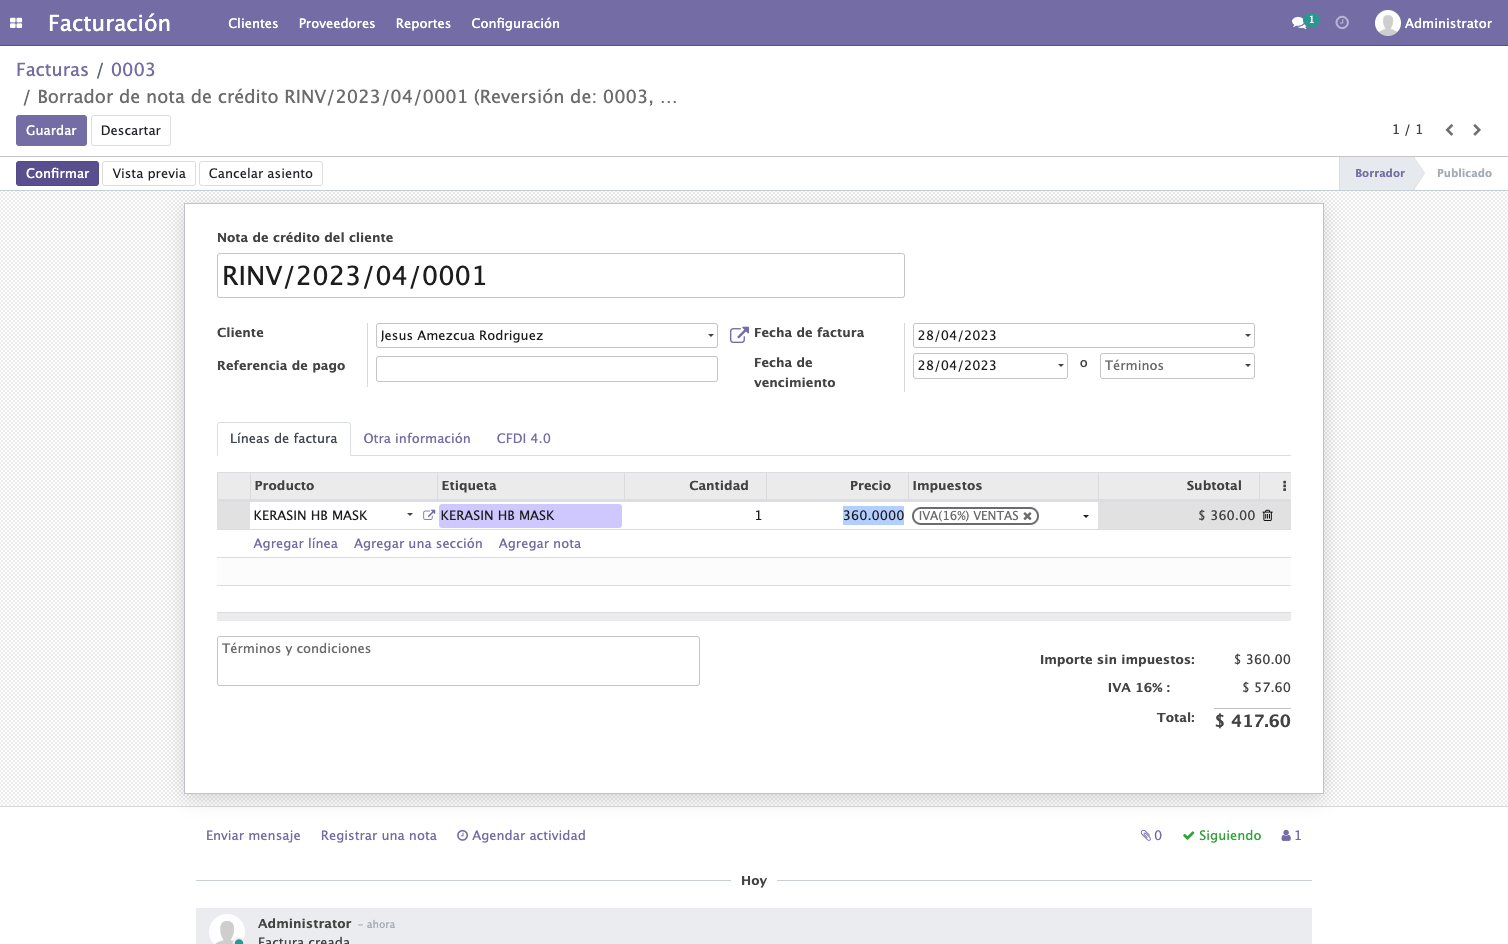The width and height of the screenshot is (1508, 944).
Task: Open column options kebab icon
Action: click(1284, 486)
